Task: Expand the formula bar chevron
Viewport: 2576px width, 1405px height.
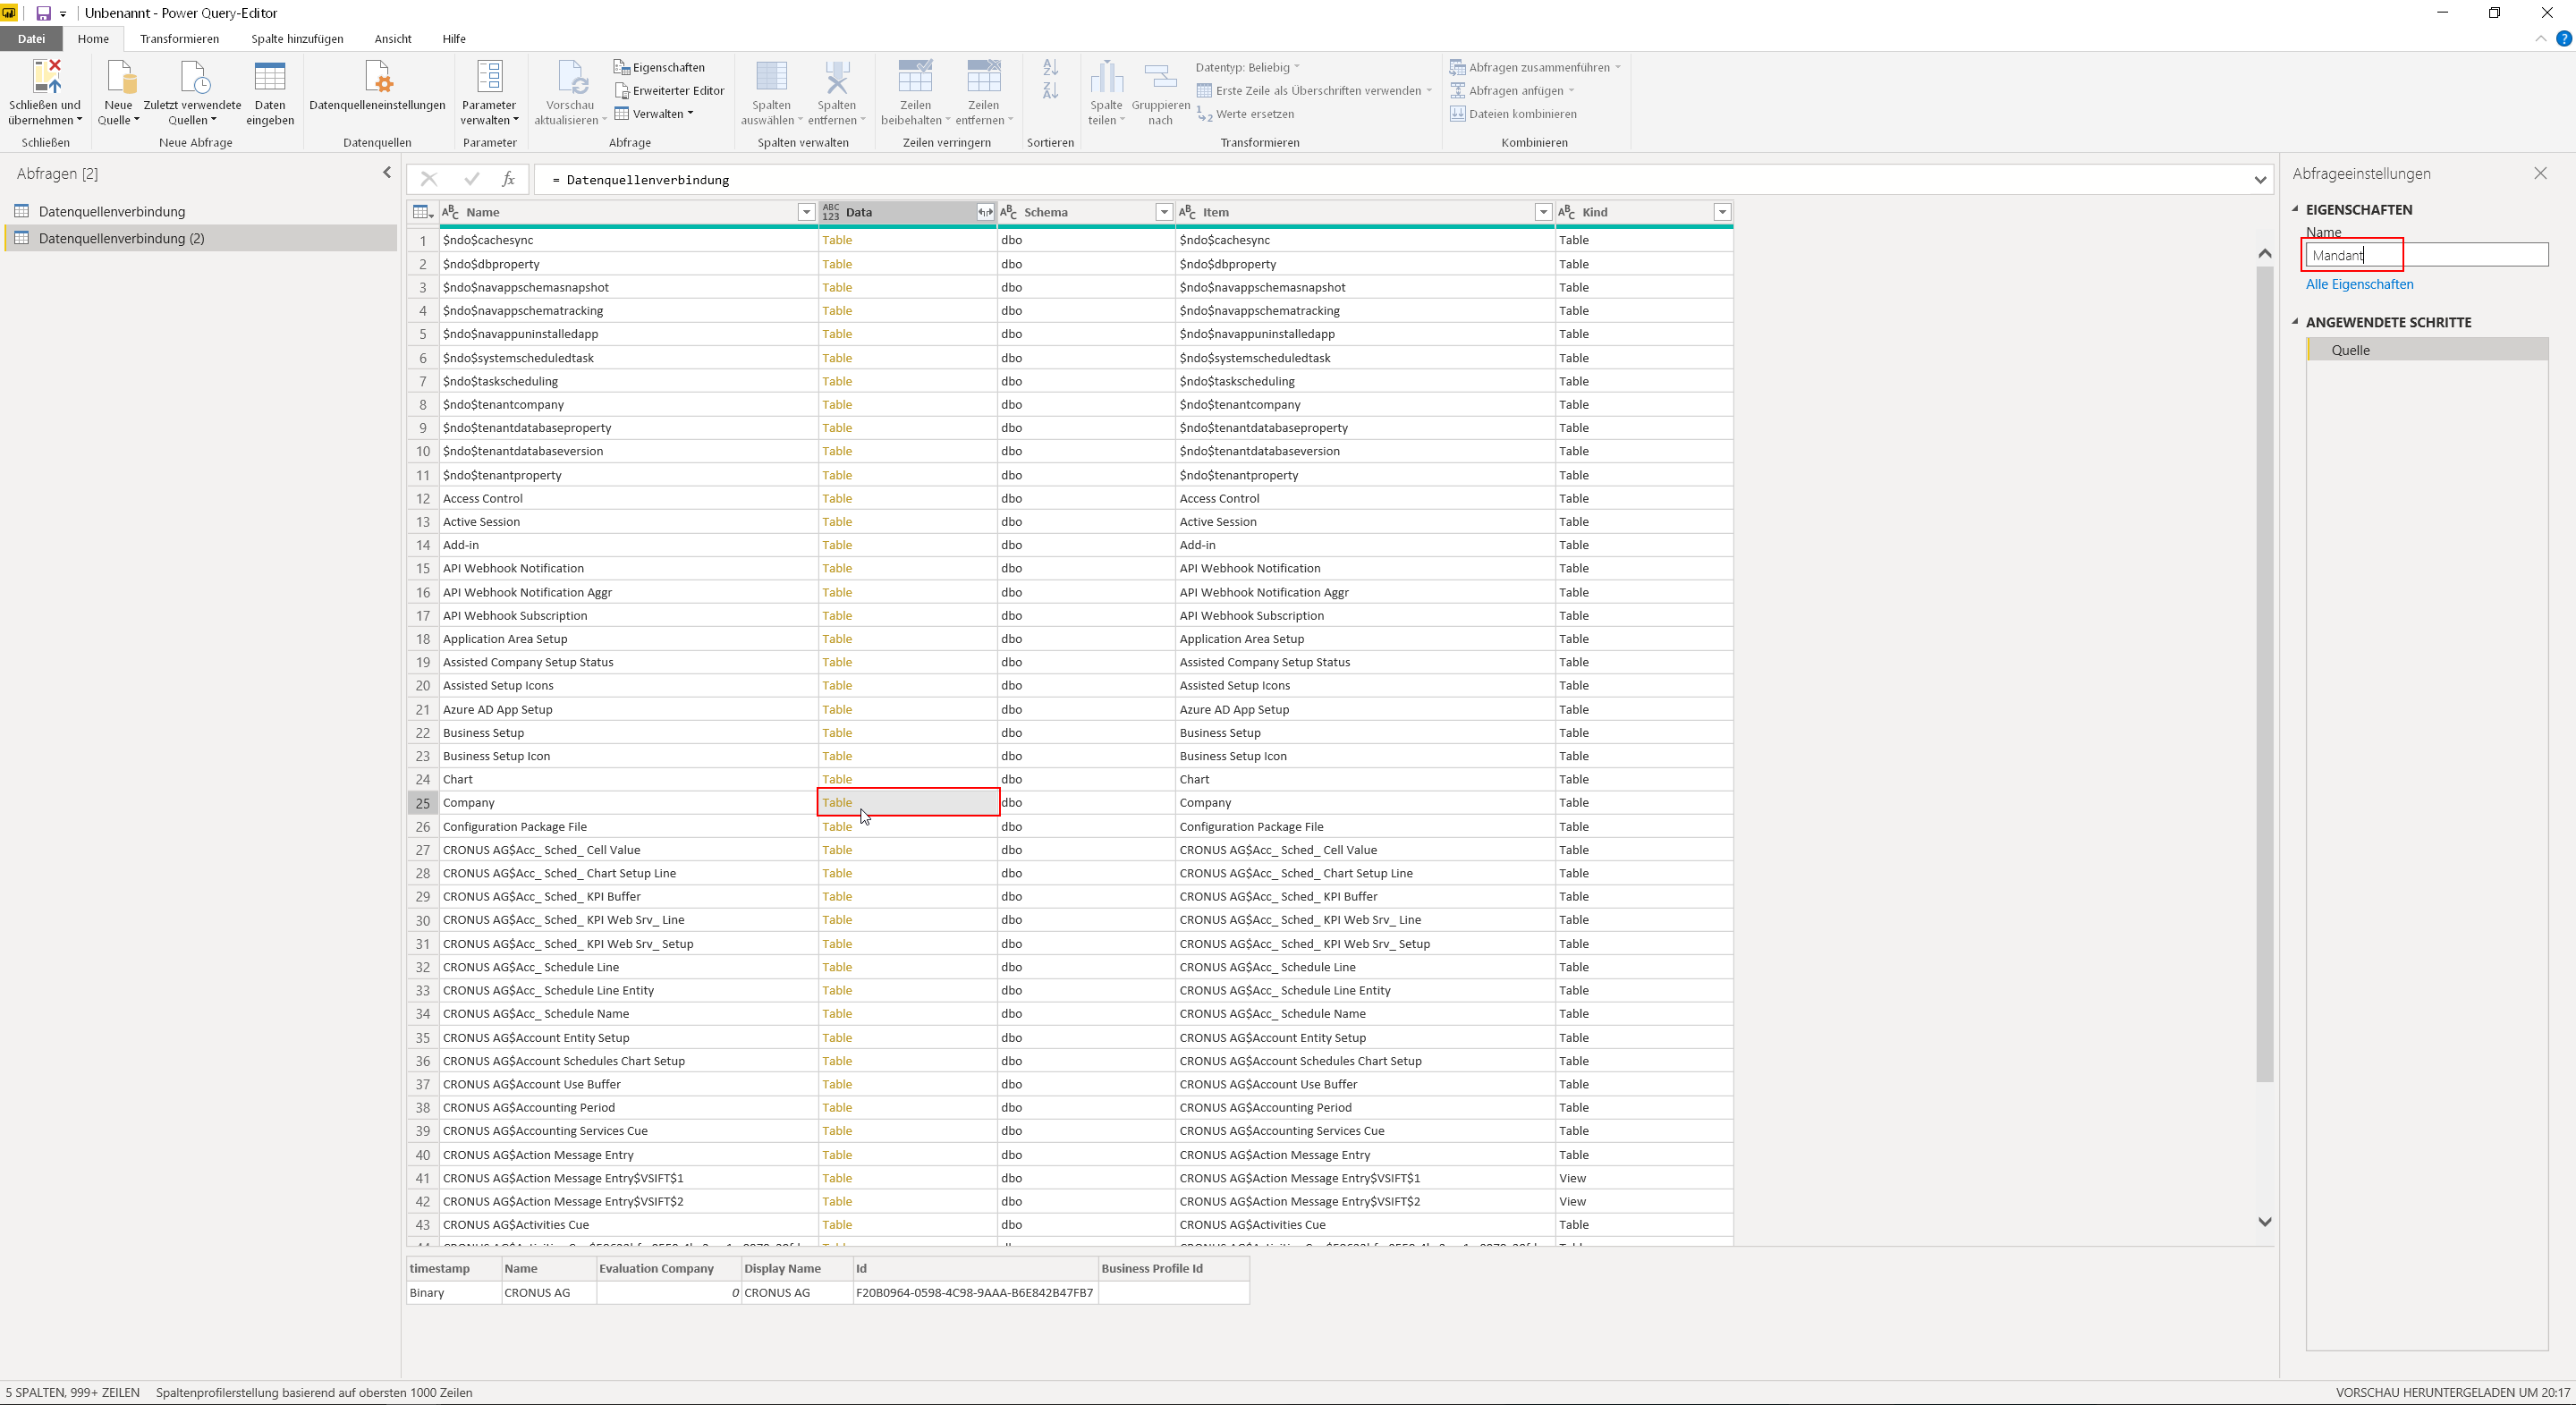Action: (2260, 180)
